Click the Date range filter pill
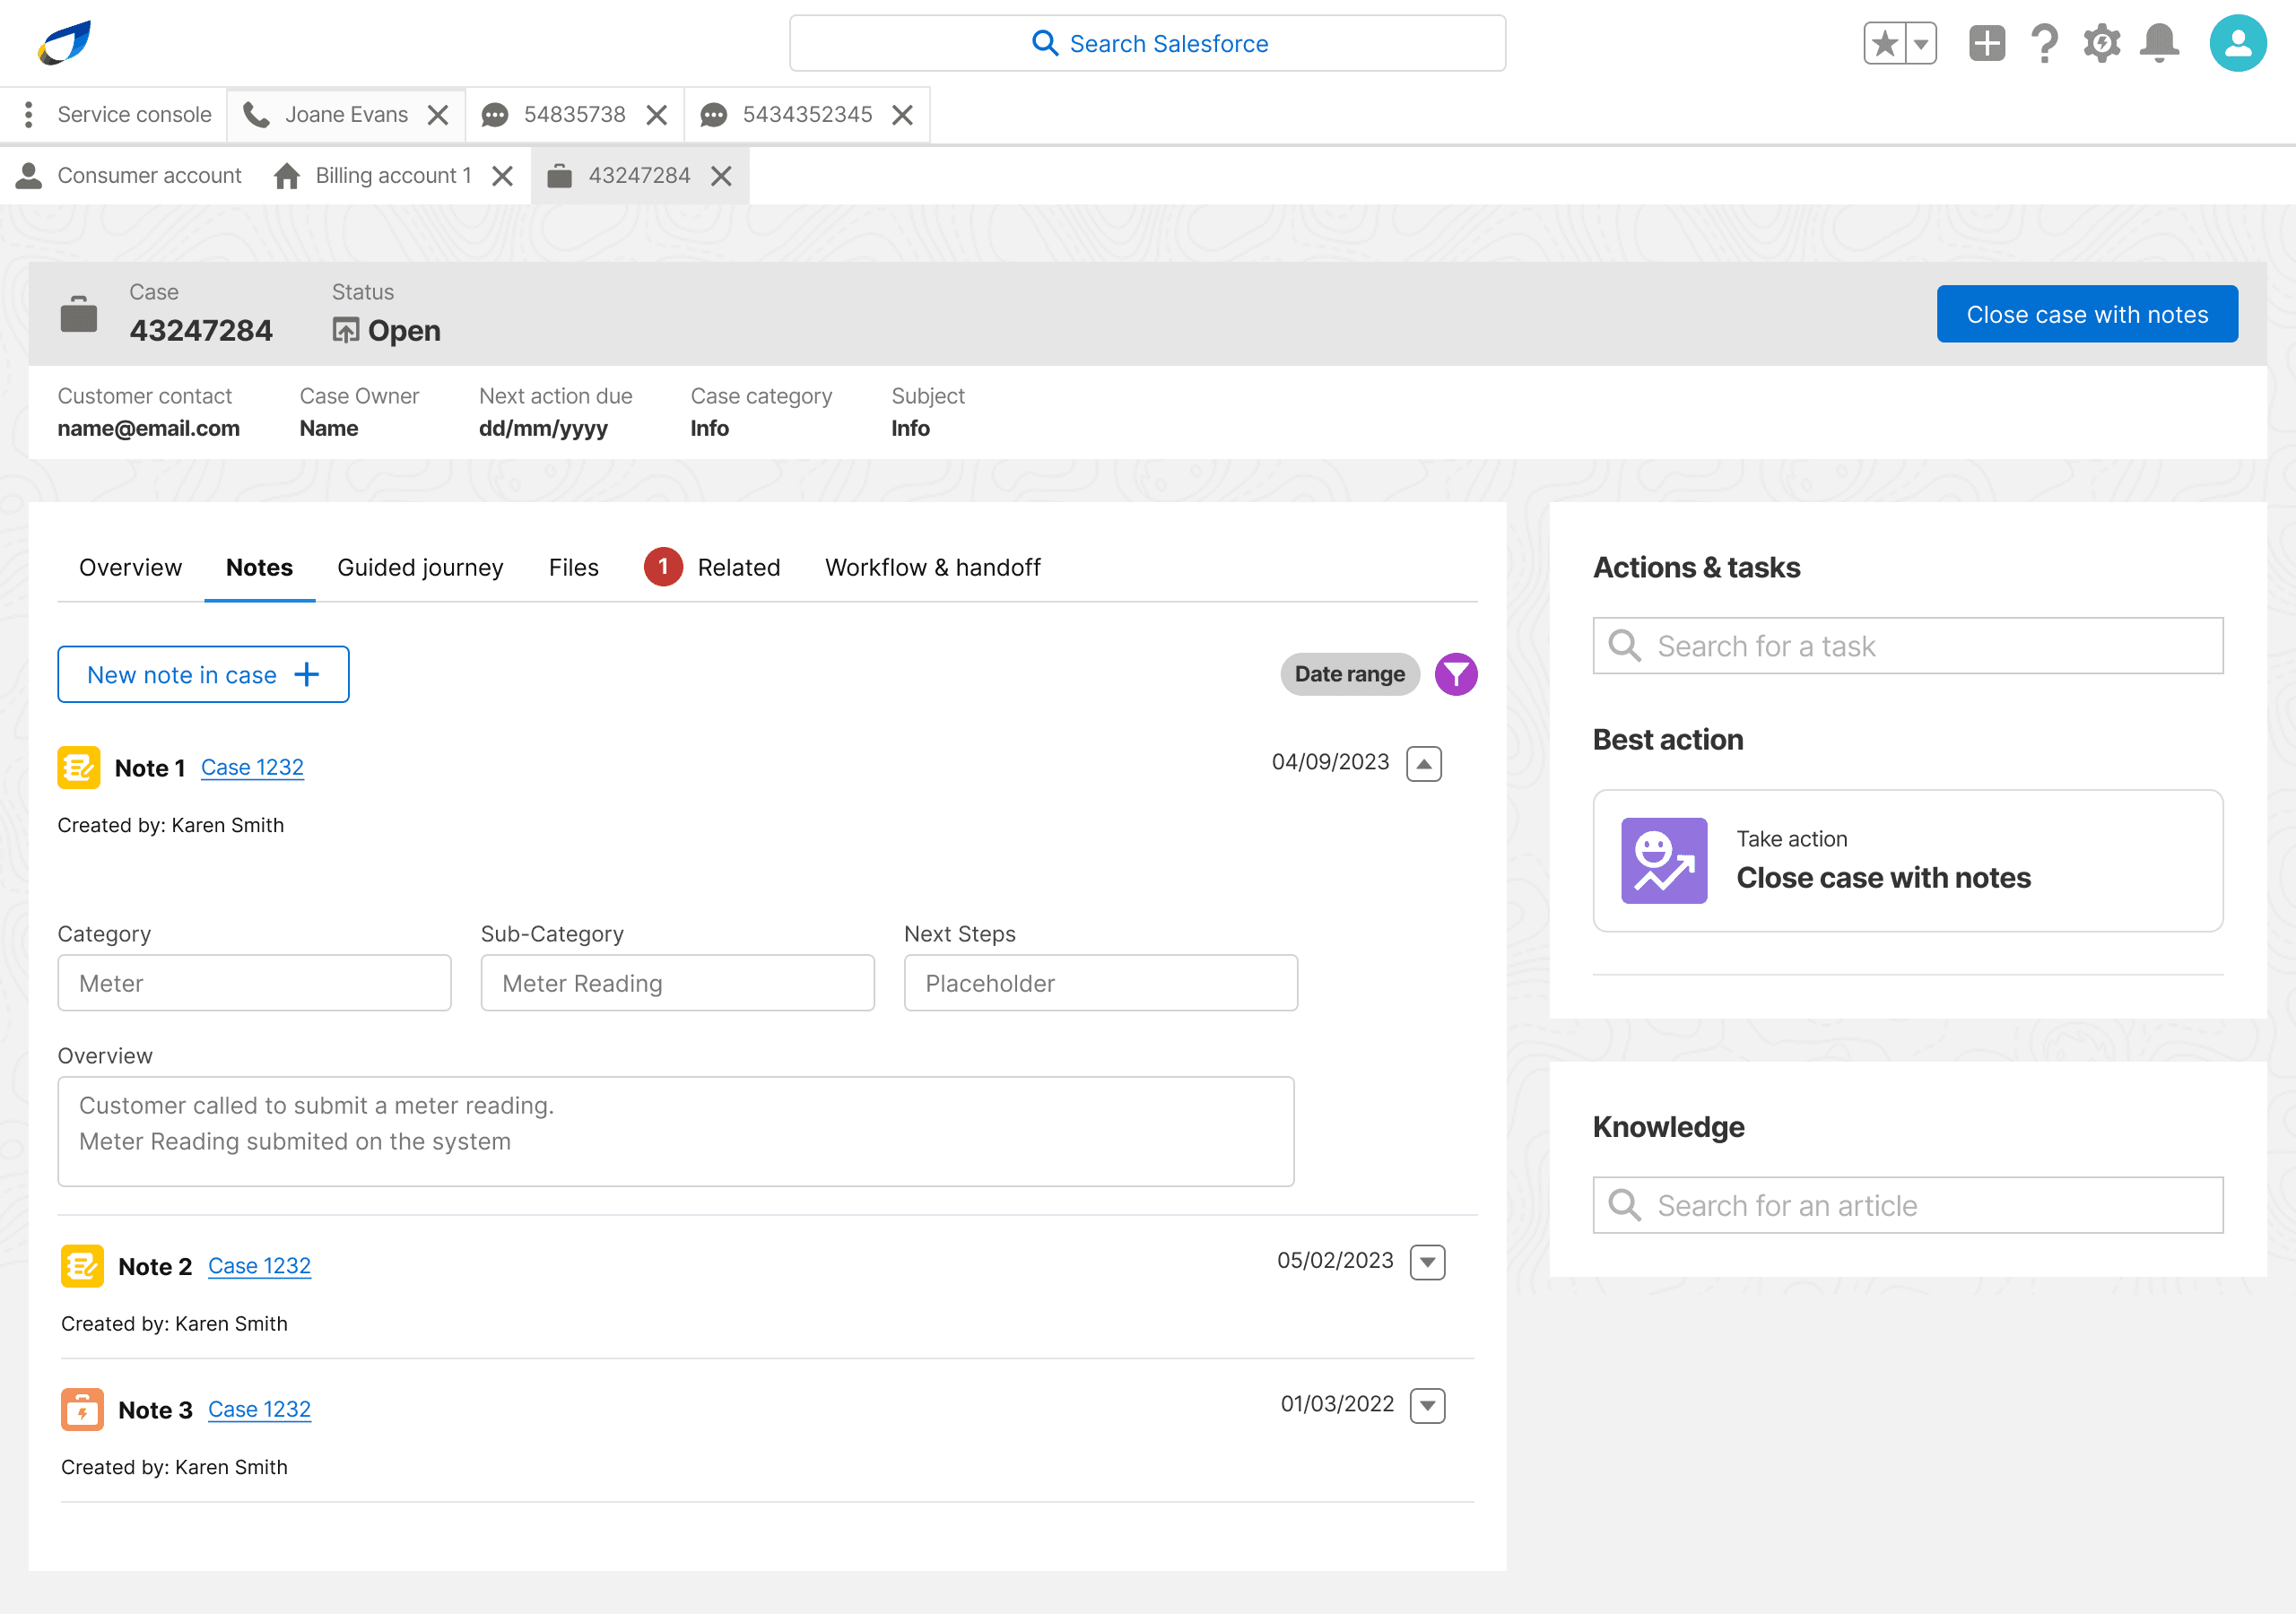This screenshot has height=1614, width=2296. pos(1349,674)
